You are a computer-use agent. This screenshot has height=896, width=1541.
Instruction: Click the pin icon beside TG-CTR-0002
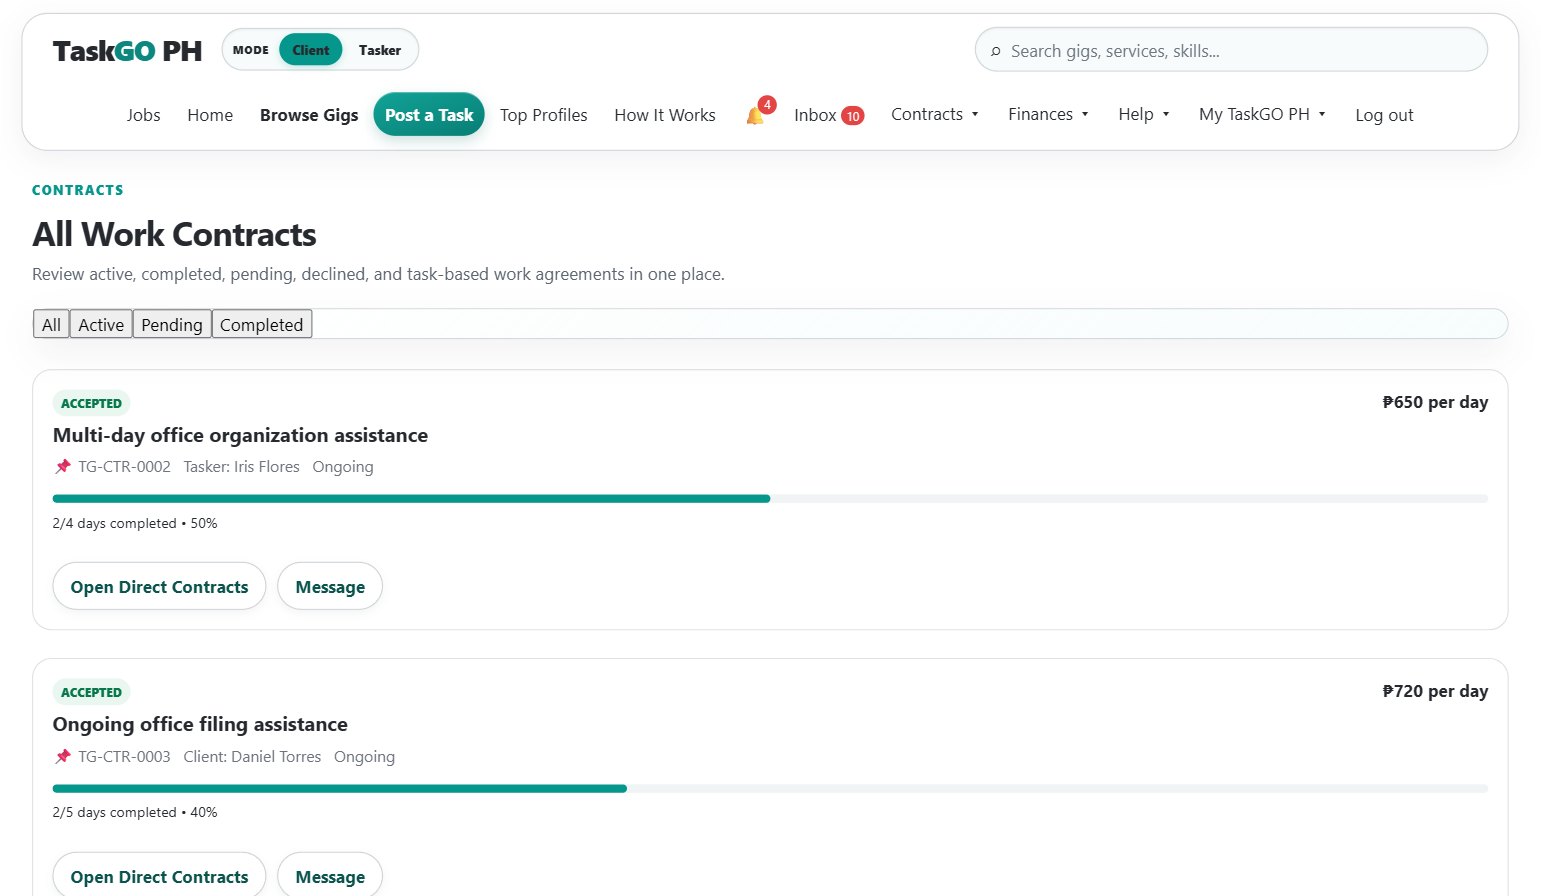(63, 467)
